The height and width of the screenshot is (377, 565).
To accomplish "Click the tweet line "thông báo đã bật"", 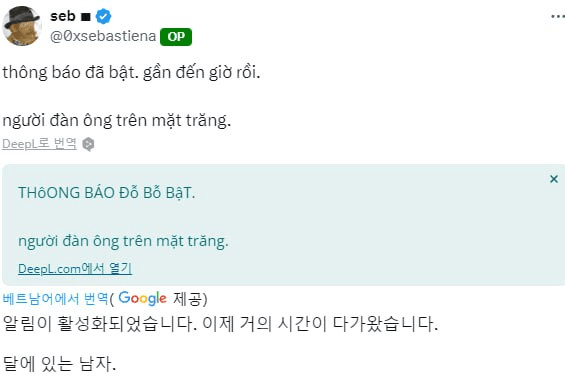I will tap(71, 72).
